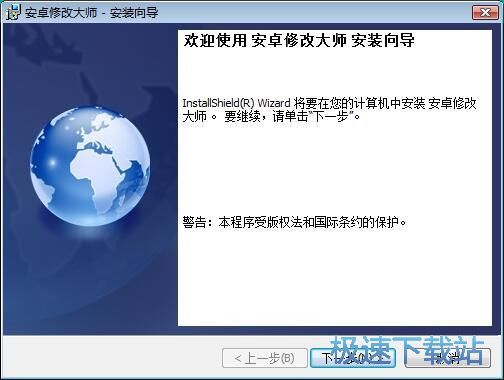Click the globe image on the left panel
The height and width of the screenshot is (380, 504).
pyautogui.click(x=90, y=166)
